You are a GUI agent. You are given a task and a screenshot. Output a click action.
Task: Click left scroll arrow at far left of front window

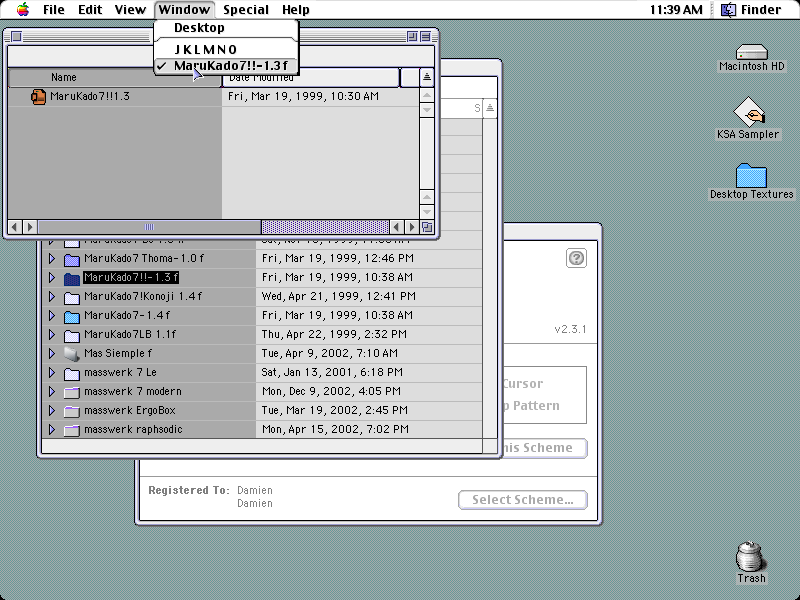15,227
